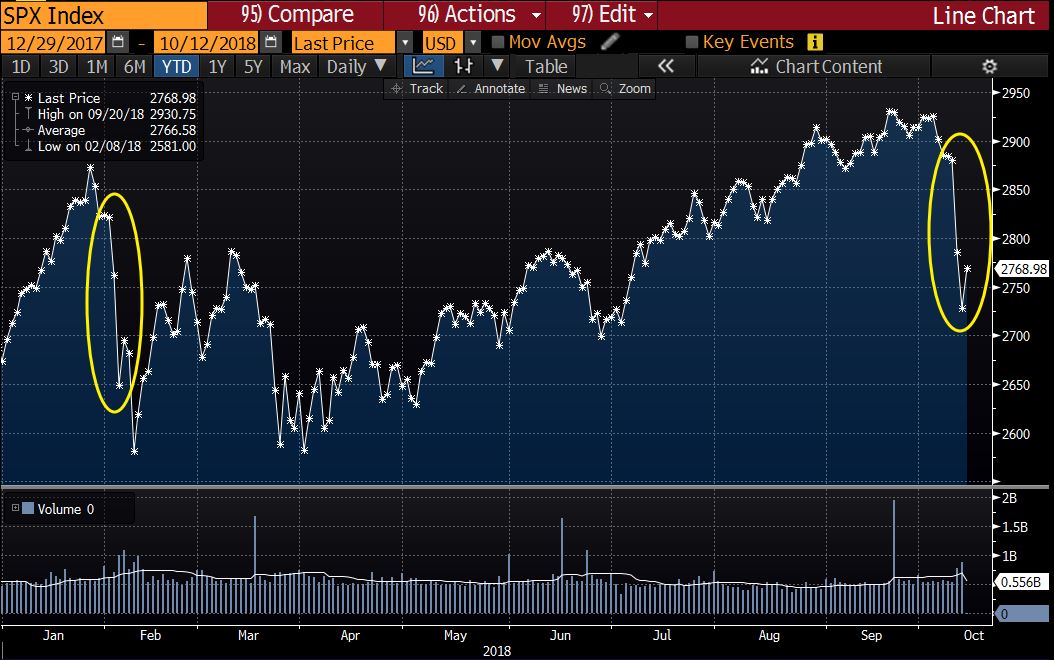Open the USD currency dropdown
1054x660 pixels.
(x=471, y=42)
